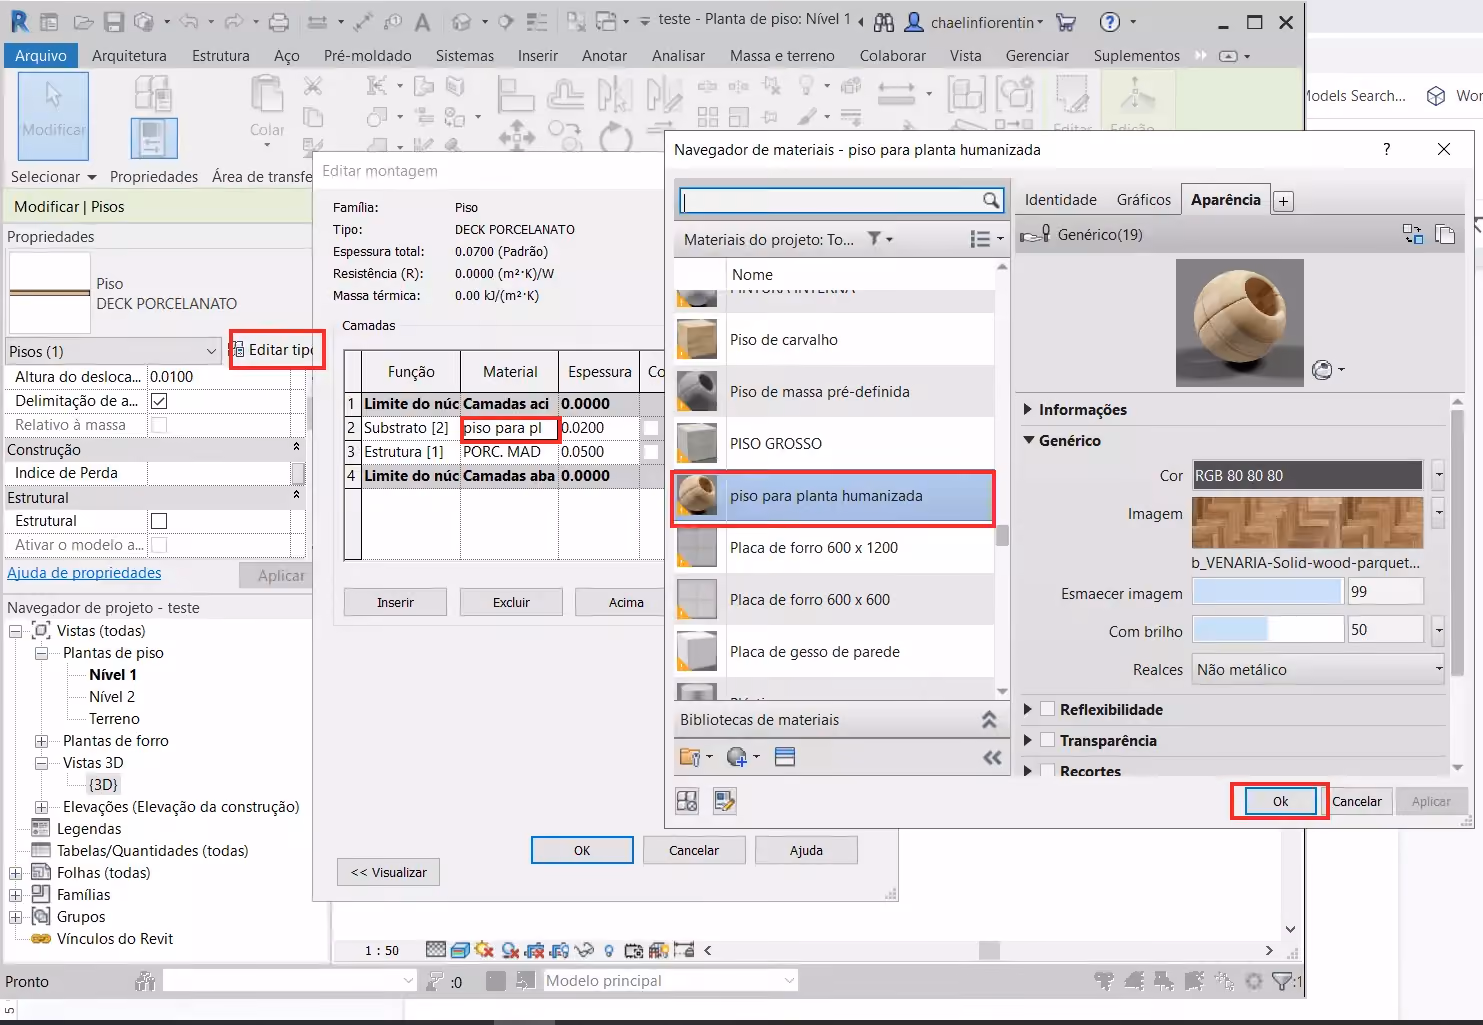1483x1025 pixels.
Task: Open the Arquivo menu tab
Action: click(41, 56)
